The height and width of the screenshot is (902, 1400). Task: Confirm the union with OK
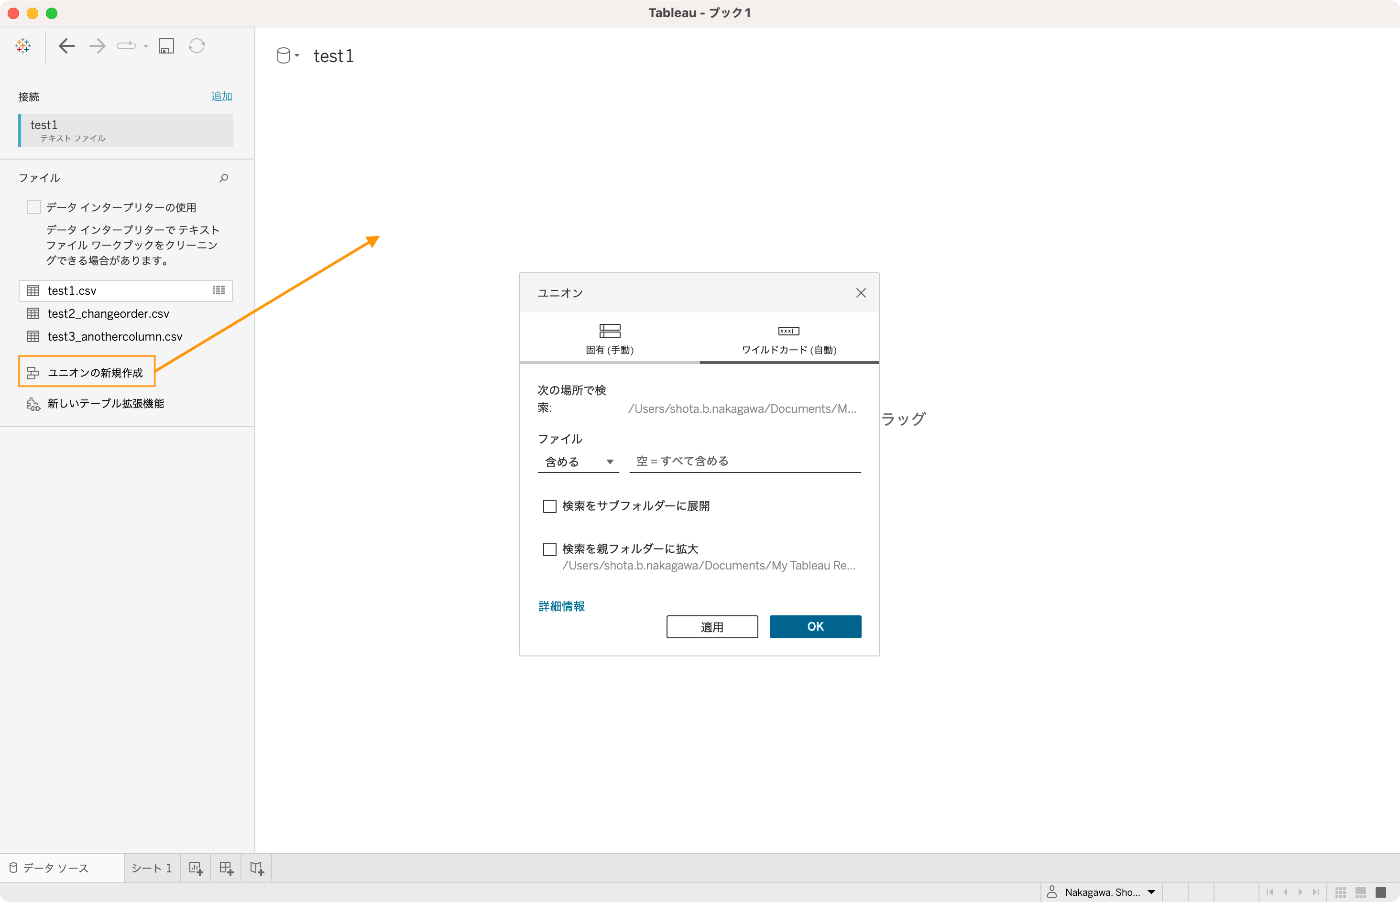click(816, 626)
